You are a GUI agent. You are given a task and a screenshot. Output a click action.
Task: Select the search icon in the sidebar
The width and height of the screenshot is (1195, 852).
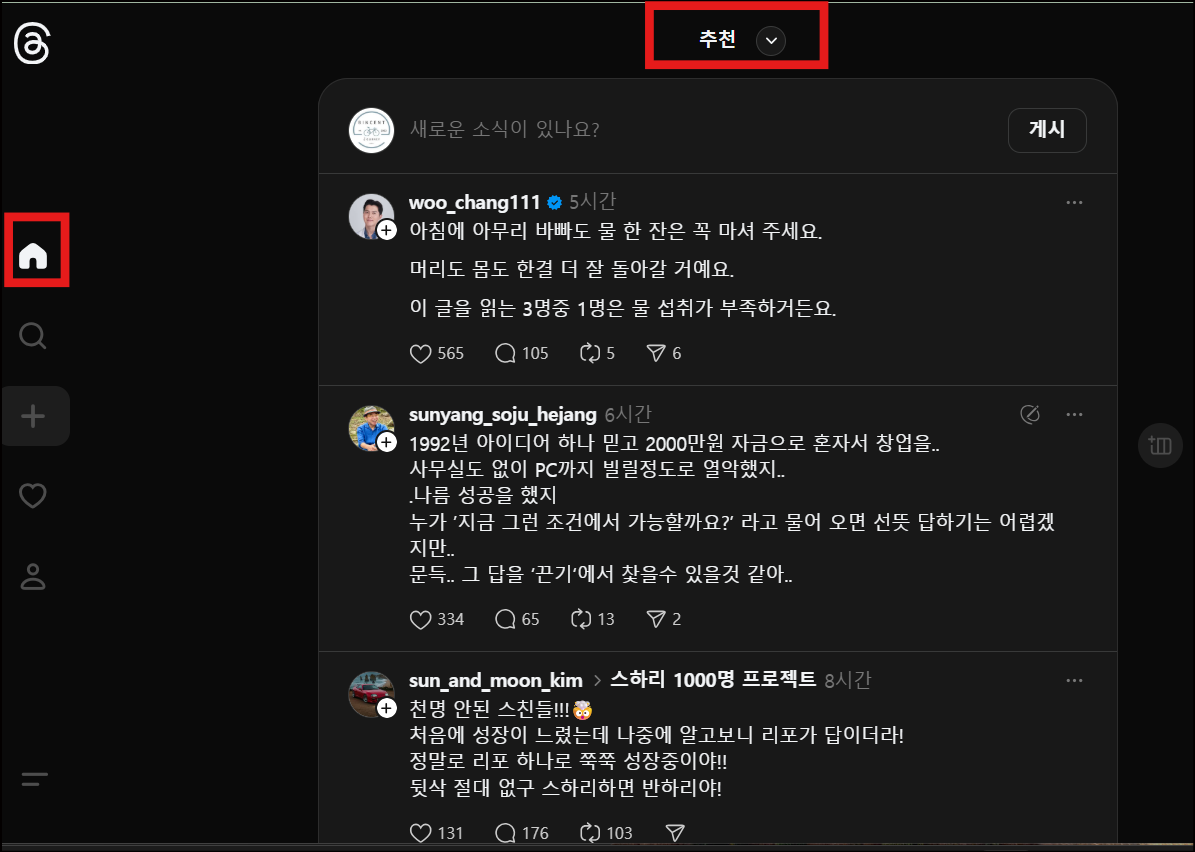33,335
